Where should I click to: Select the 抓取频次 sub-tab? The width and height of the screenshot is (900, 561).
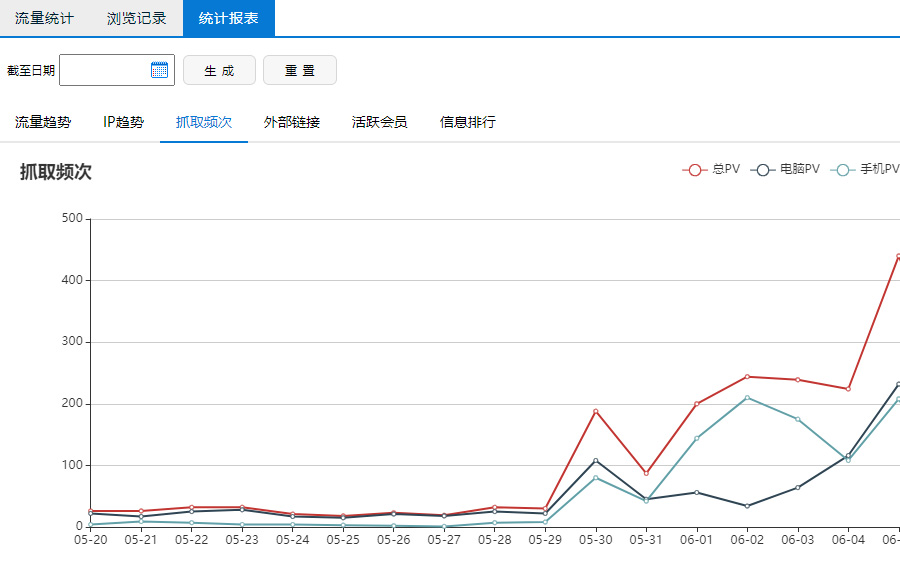[204, 122]
